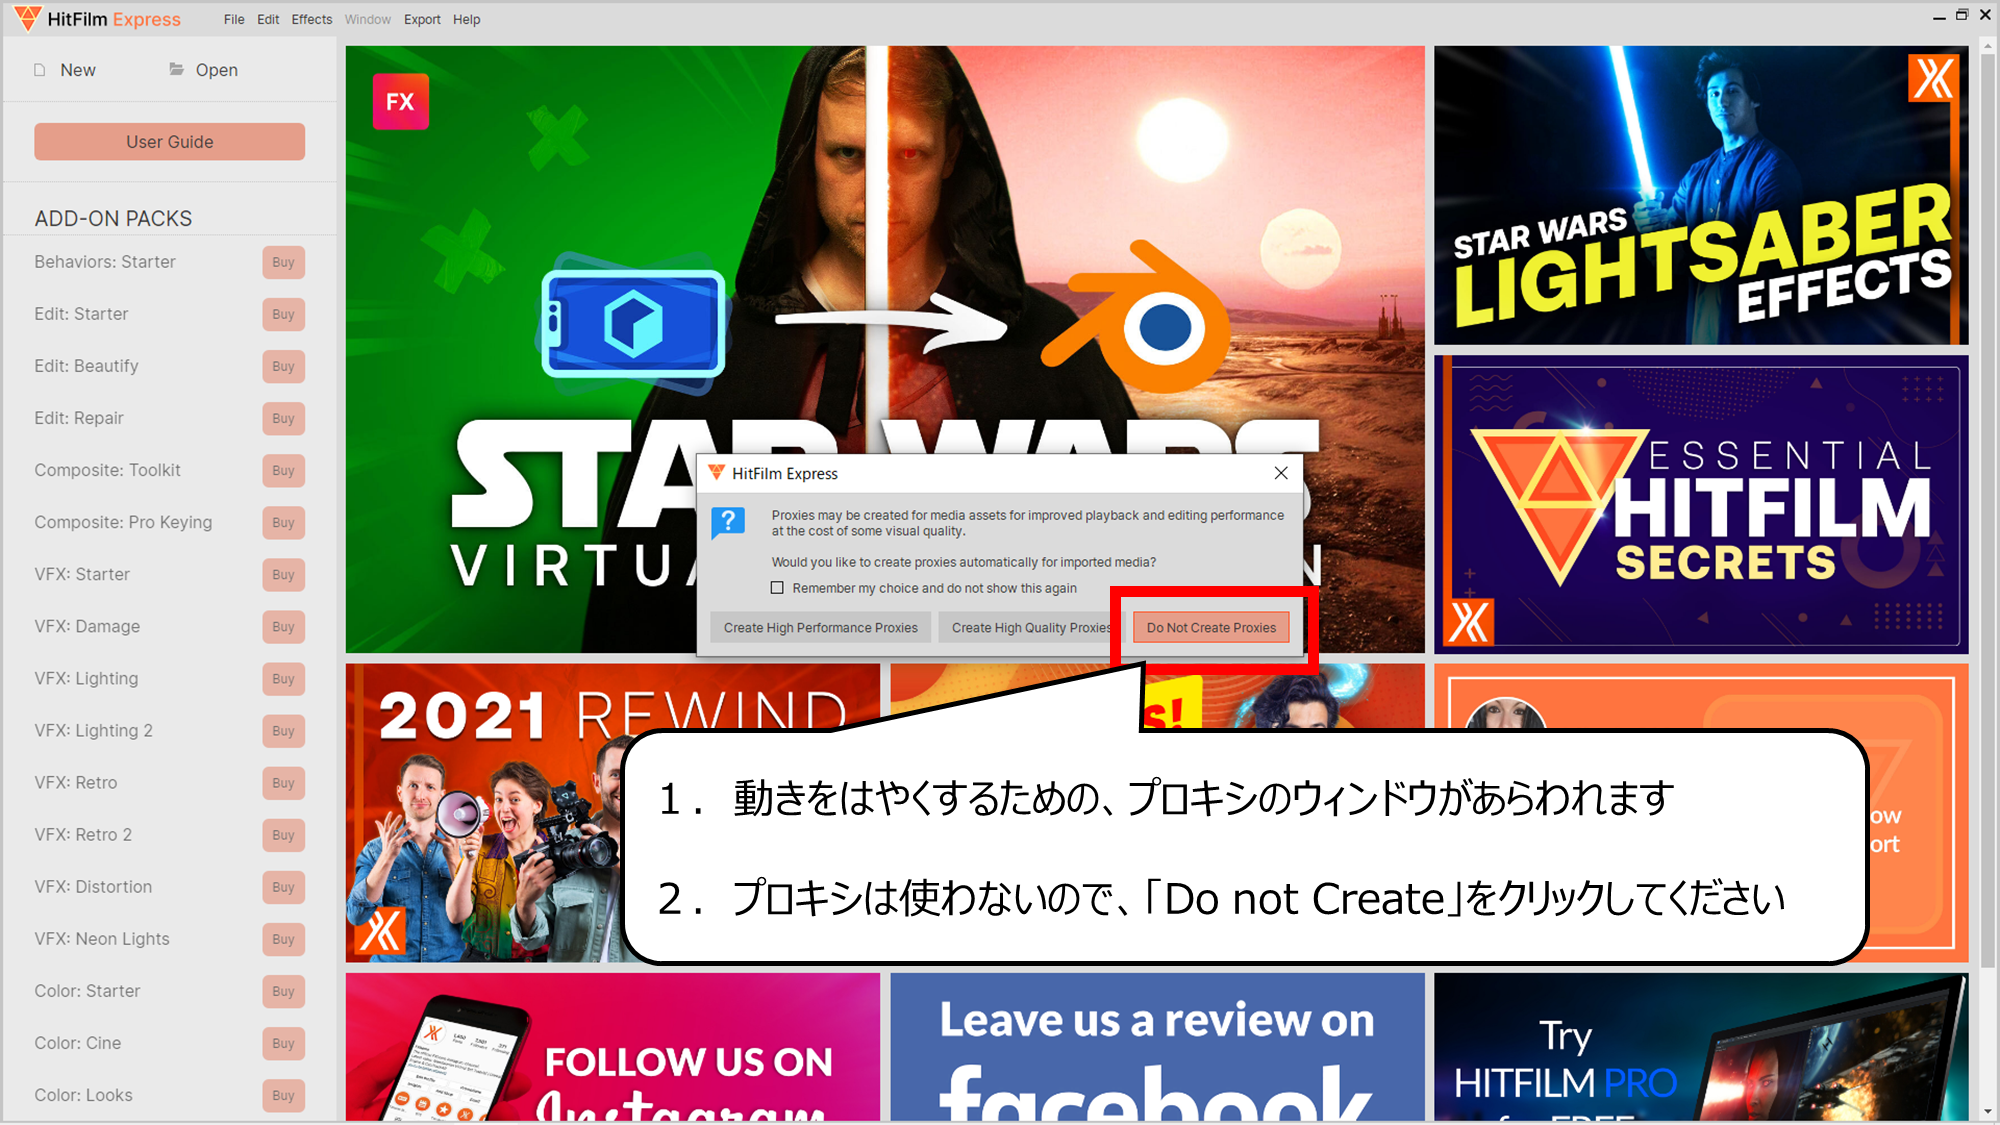Buy the VFX: Starter pack
This screenshot has height=1125, width=2000.
tap(283, 574)
